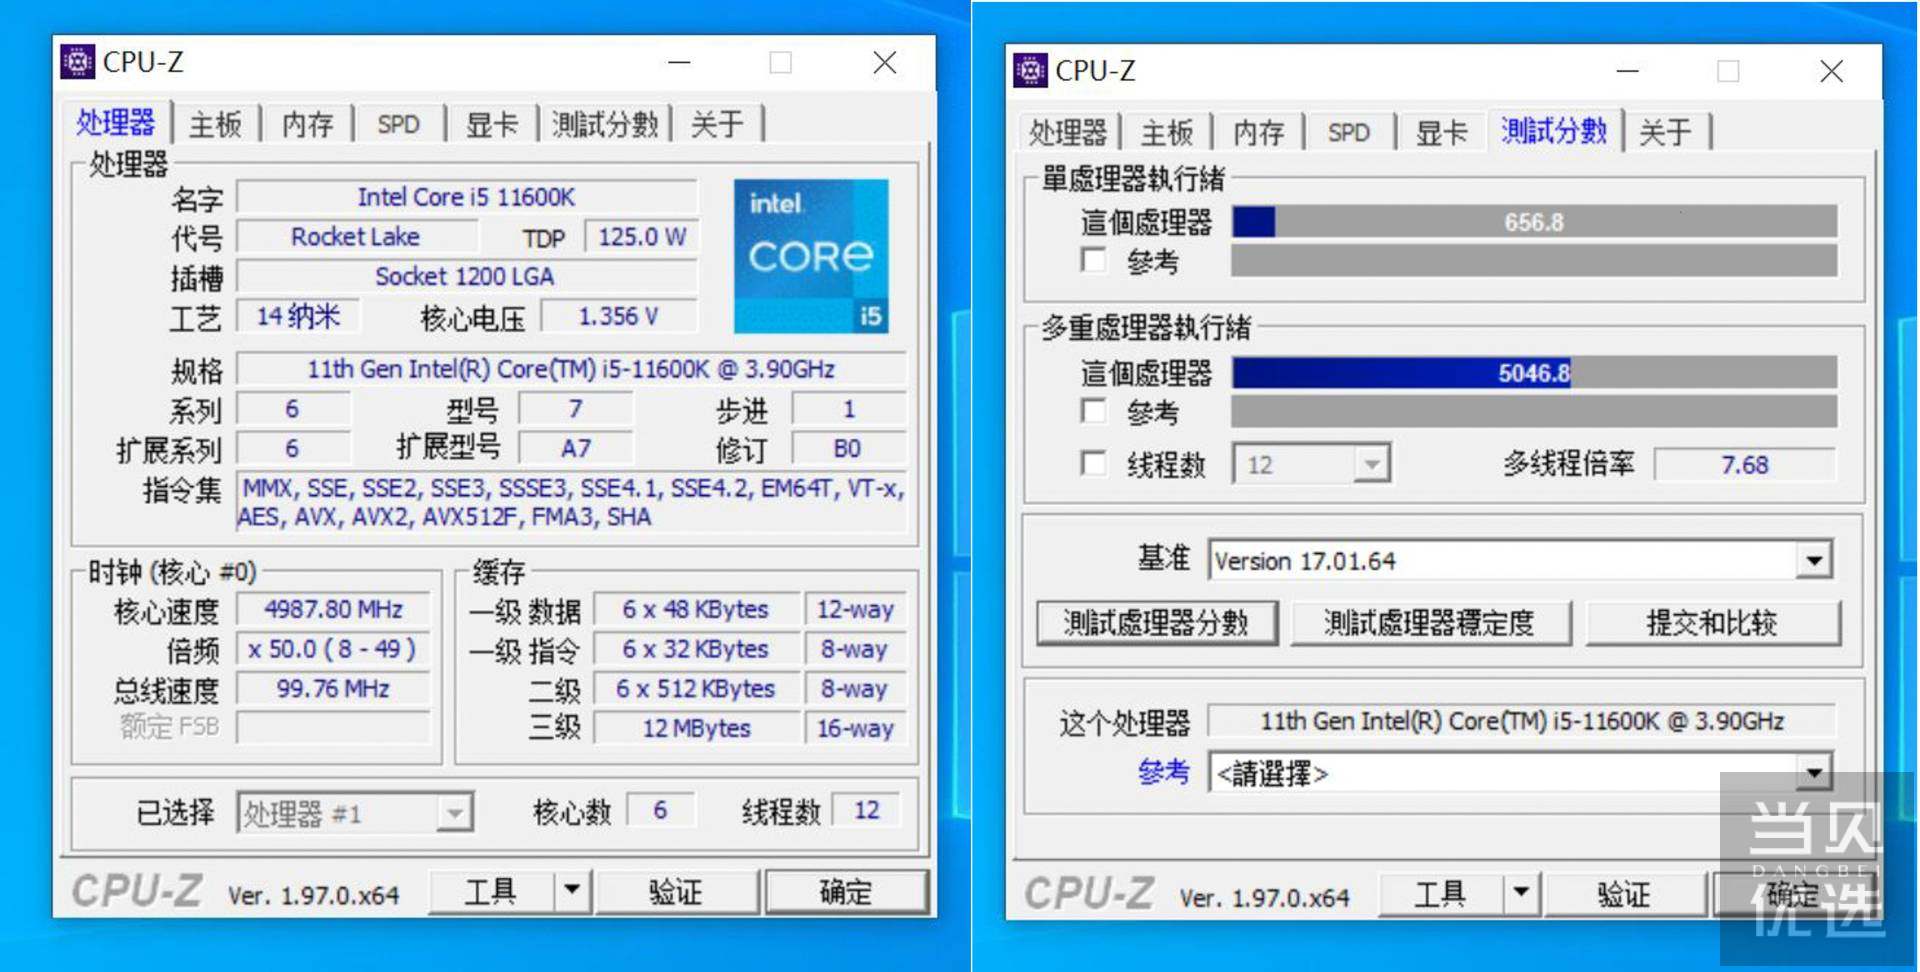Click the 总线速度 value 99.76 MHz
The image size is (1920, 972).
(x=334, y=688)
